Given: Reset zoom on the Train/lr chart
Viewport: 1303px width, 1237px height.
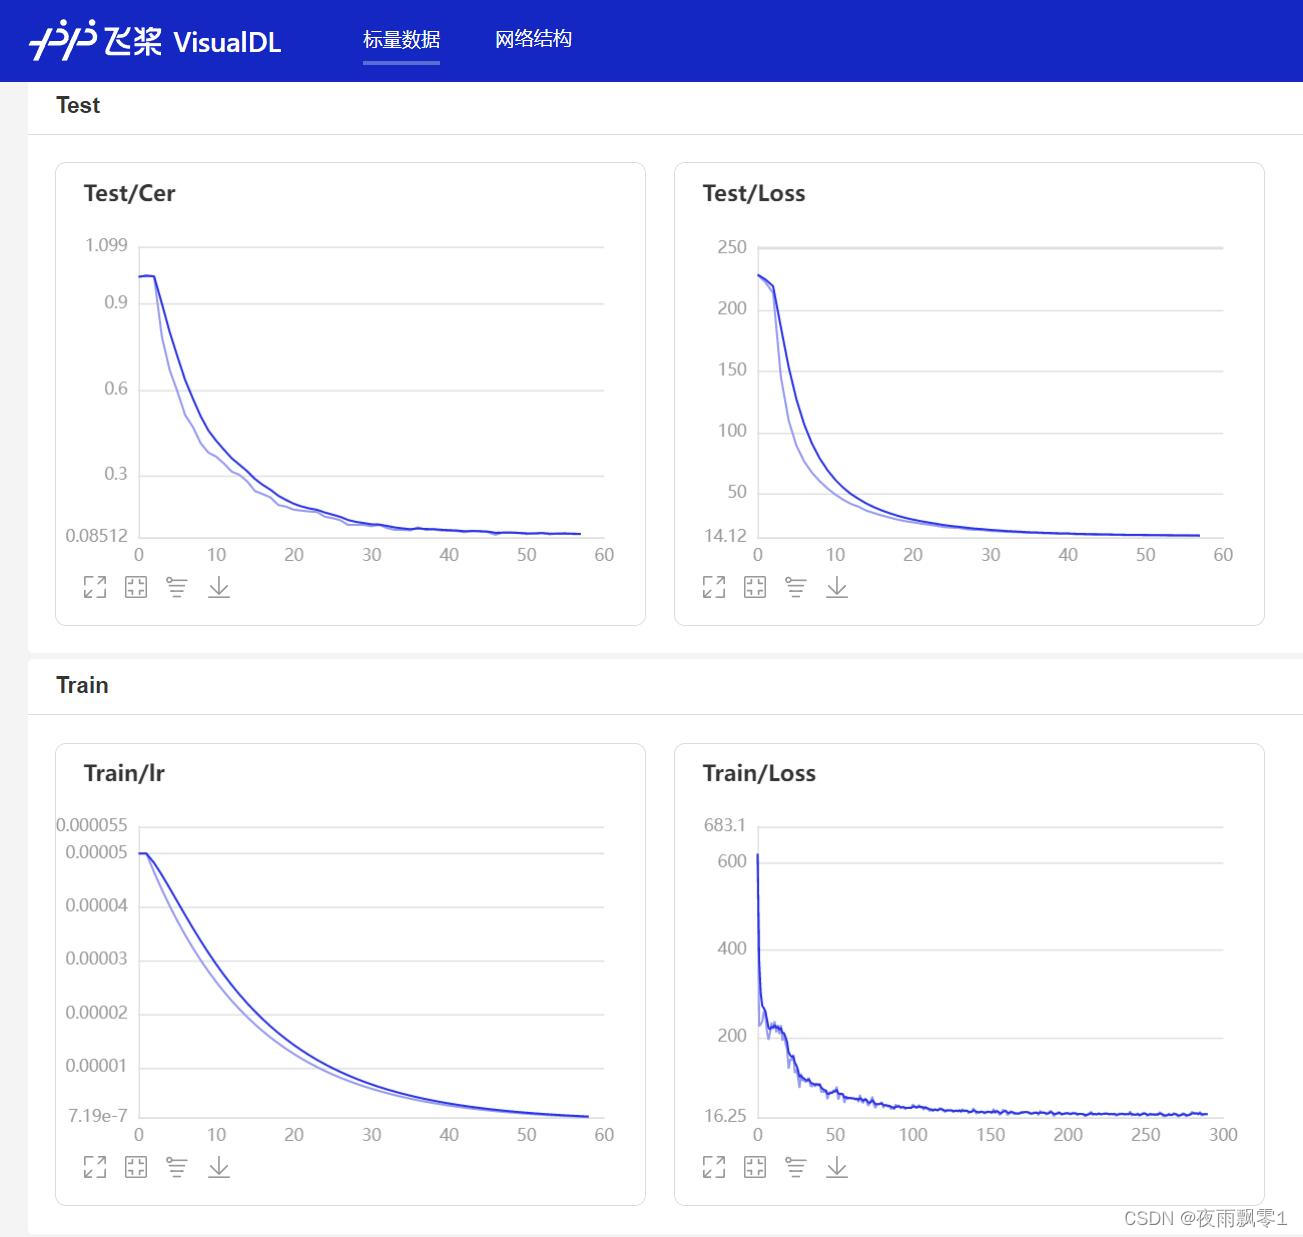Looking at the screenshot, I should pyautogui.click(x=136, y=1167).
